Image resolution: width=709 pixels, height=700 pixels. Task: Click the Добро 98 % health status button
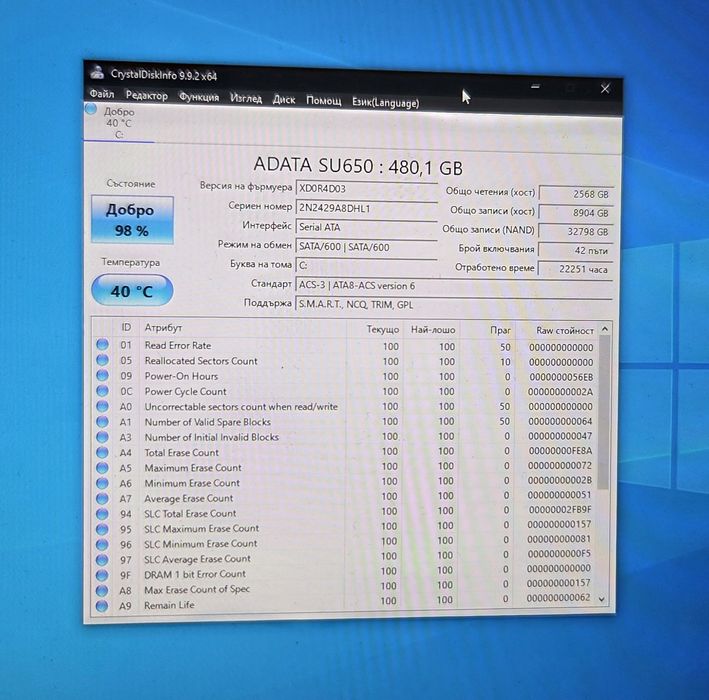coord(132,220)
